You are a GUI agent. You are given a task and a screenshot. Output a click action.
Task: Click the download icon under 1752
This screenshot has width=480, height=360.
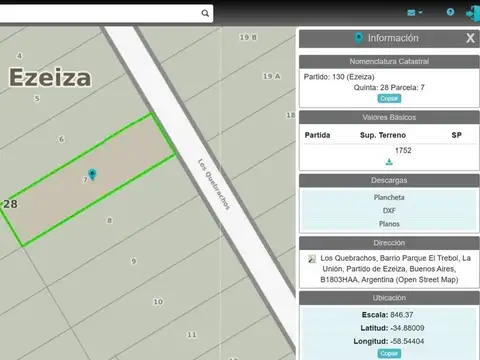pos(389,162)
